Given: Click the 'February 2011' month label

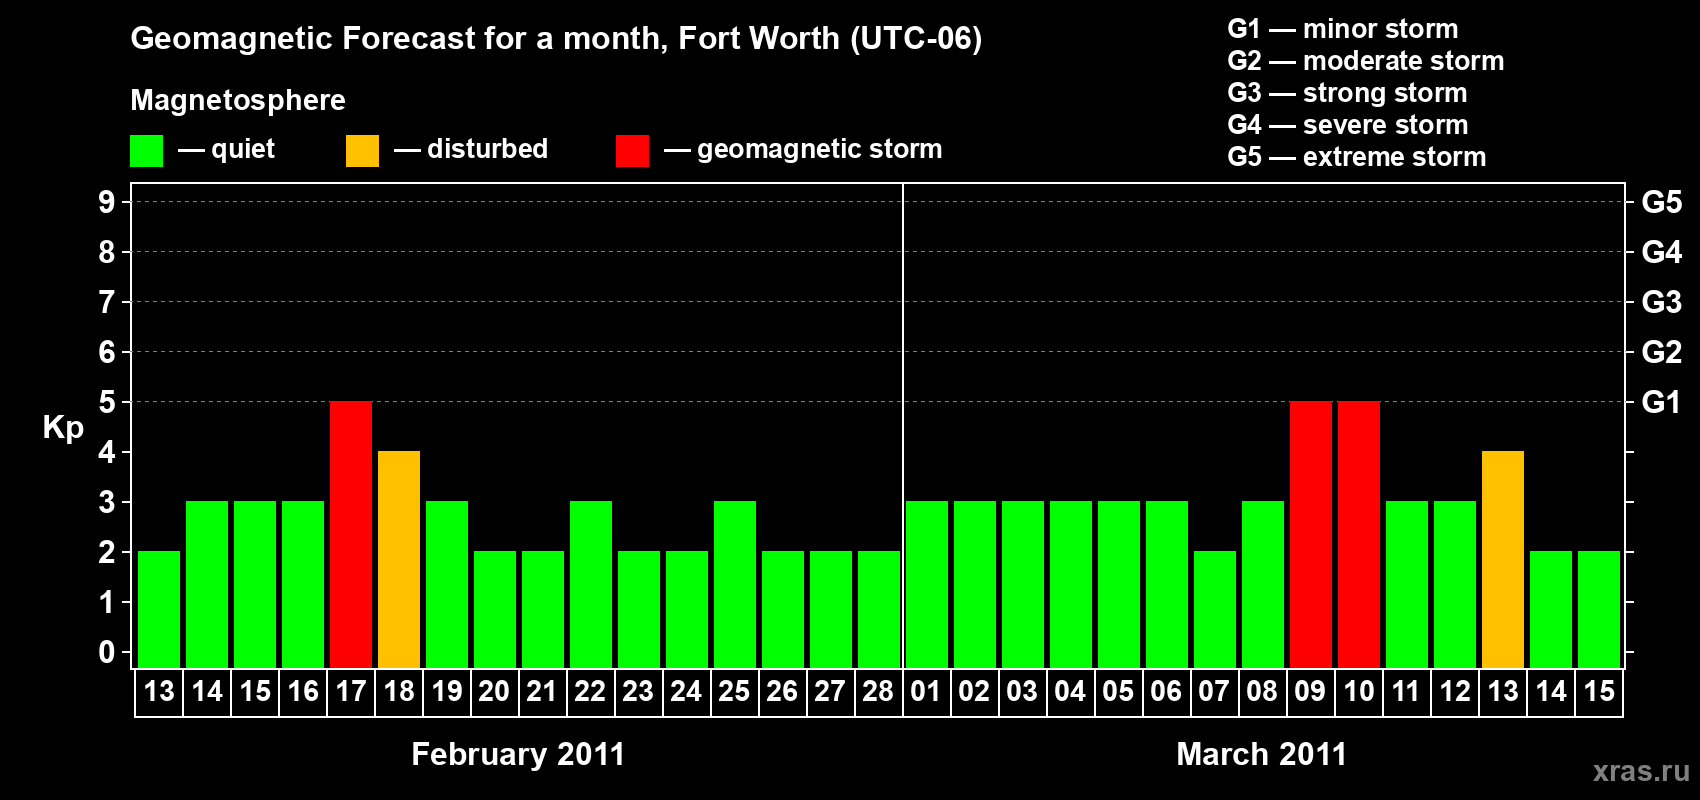Looking at the screenshot, I should [518, 754].
